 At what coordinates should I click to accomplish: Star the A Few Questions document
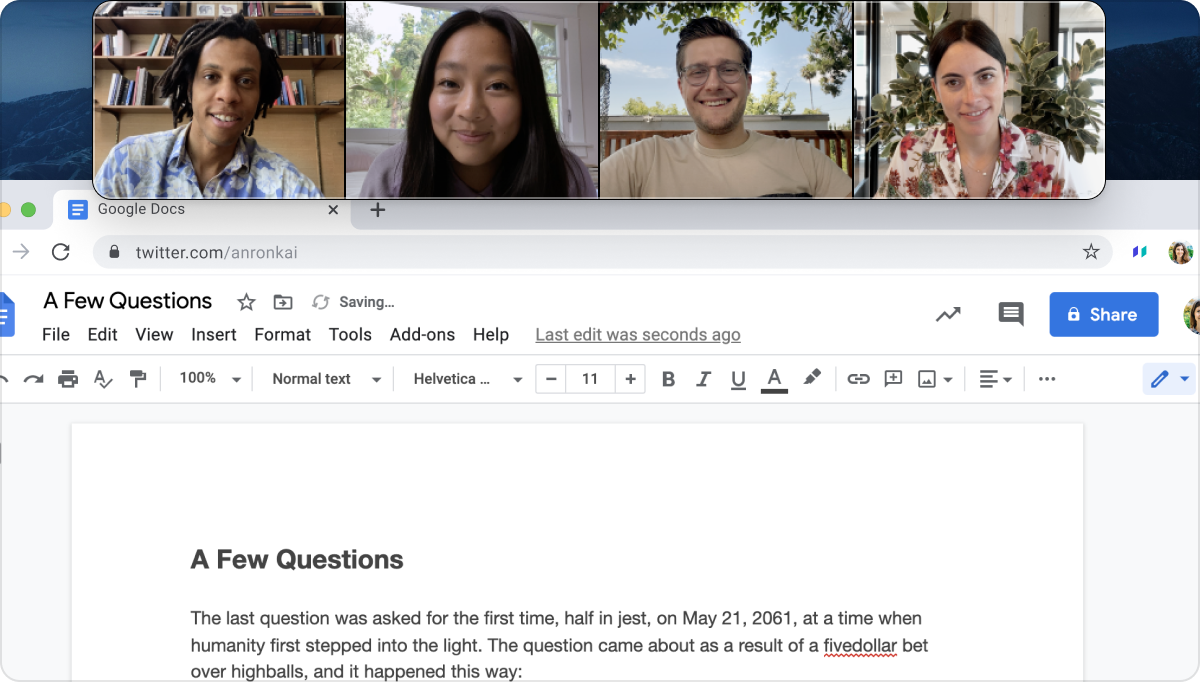click(x=246, y=302)
